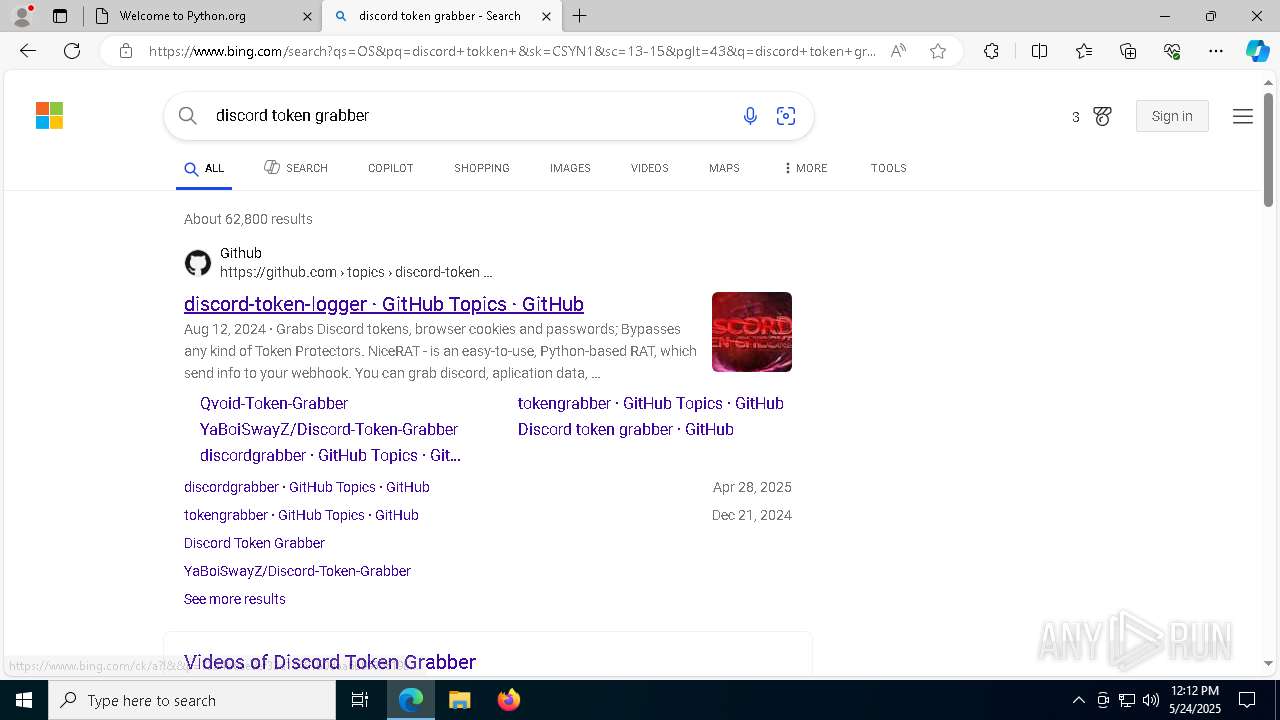Image resolution: width=1280 pixels, height=720 pixels.
Task: Open a new browser tab with plus
Action: click(580, 16)
